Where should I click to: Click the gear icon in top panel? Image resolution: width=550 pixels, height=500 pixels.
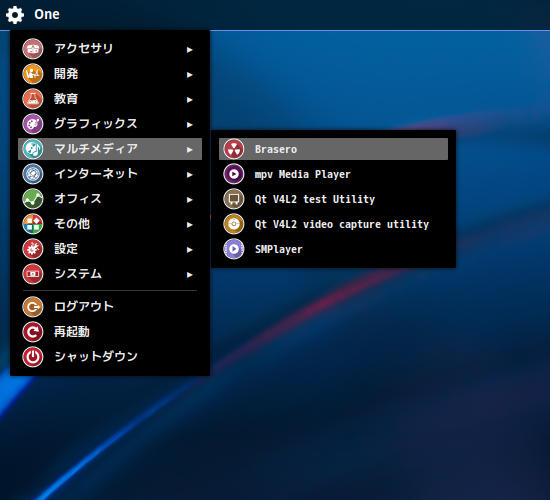coord(15,15)
